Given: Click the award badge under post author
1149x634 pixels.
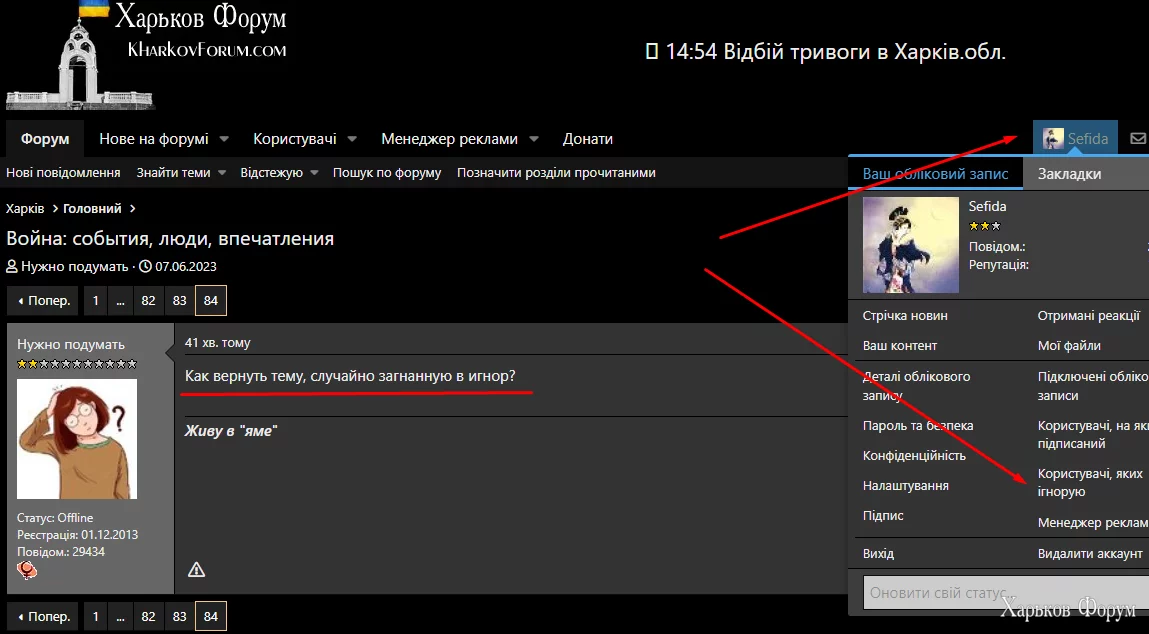Looking at the screenshot, I should pos(27,570).
